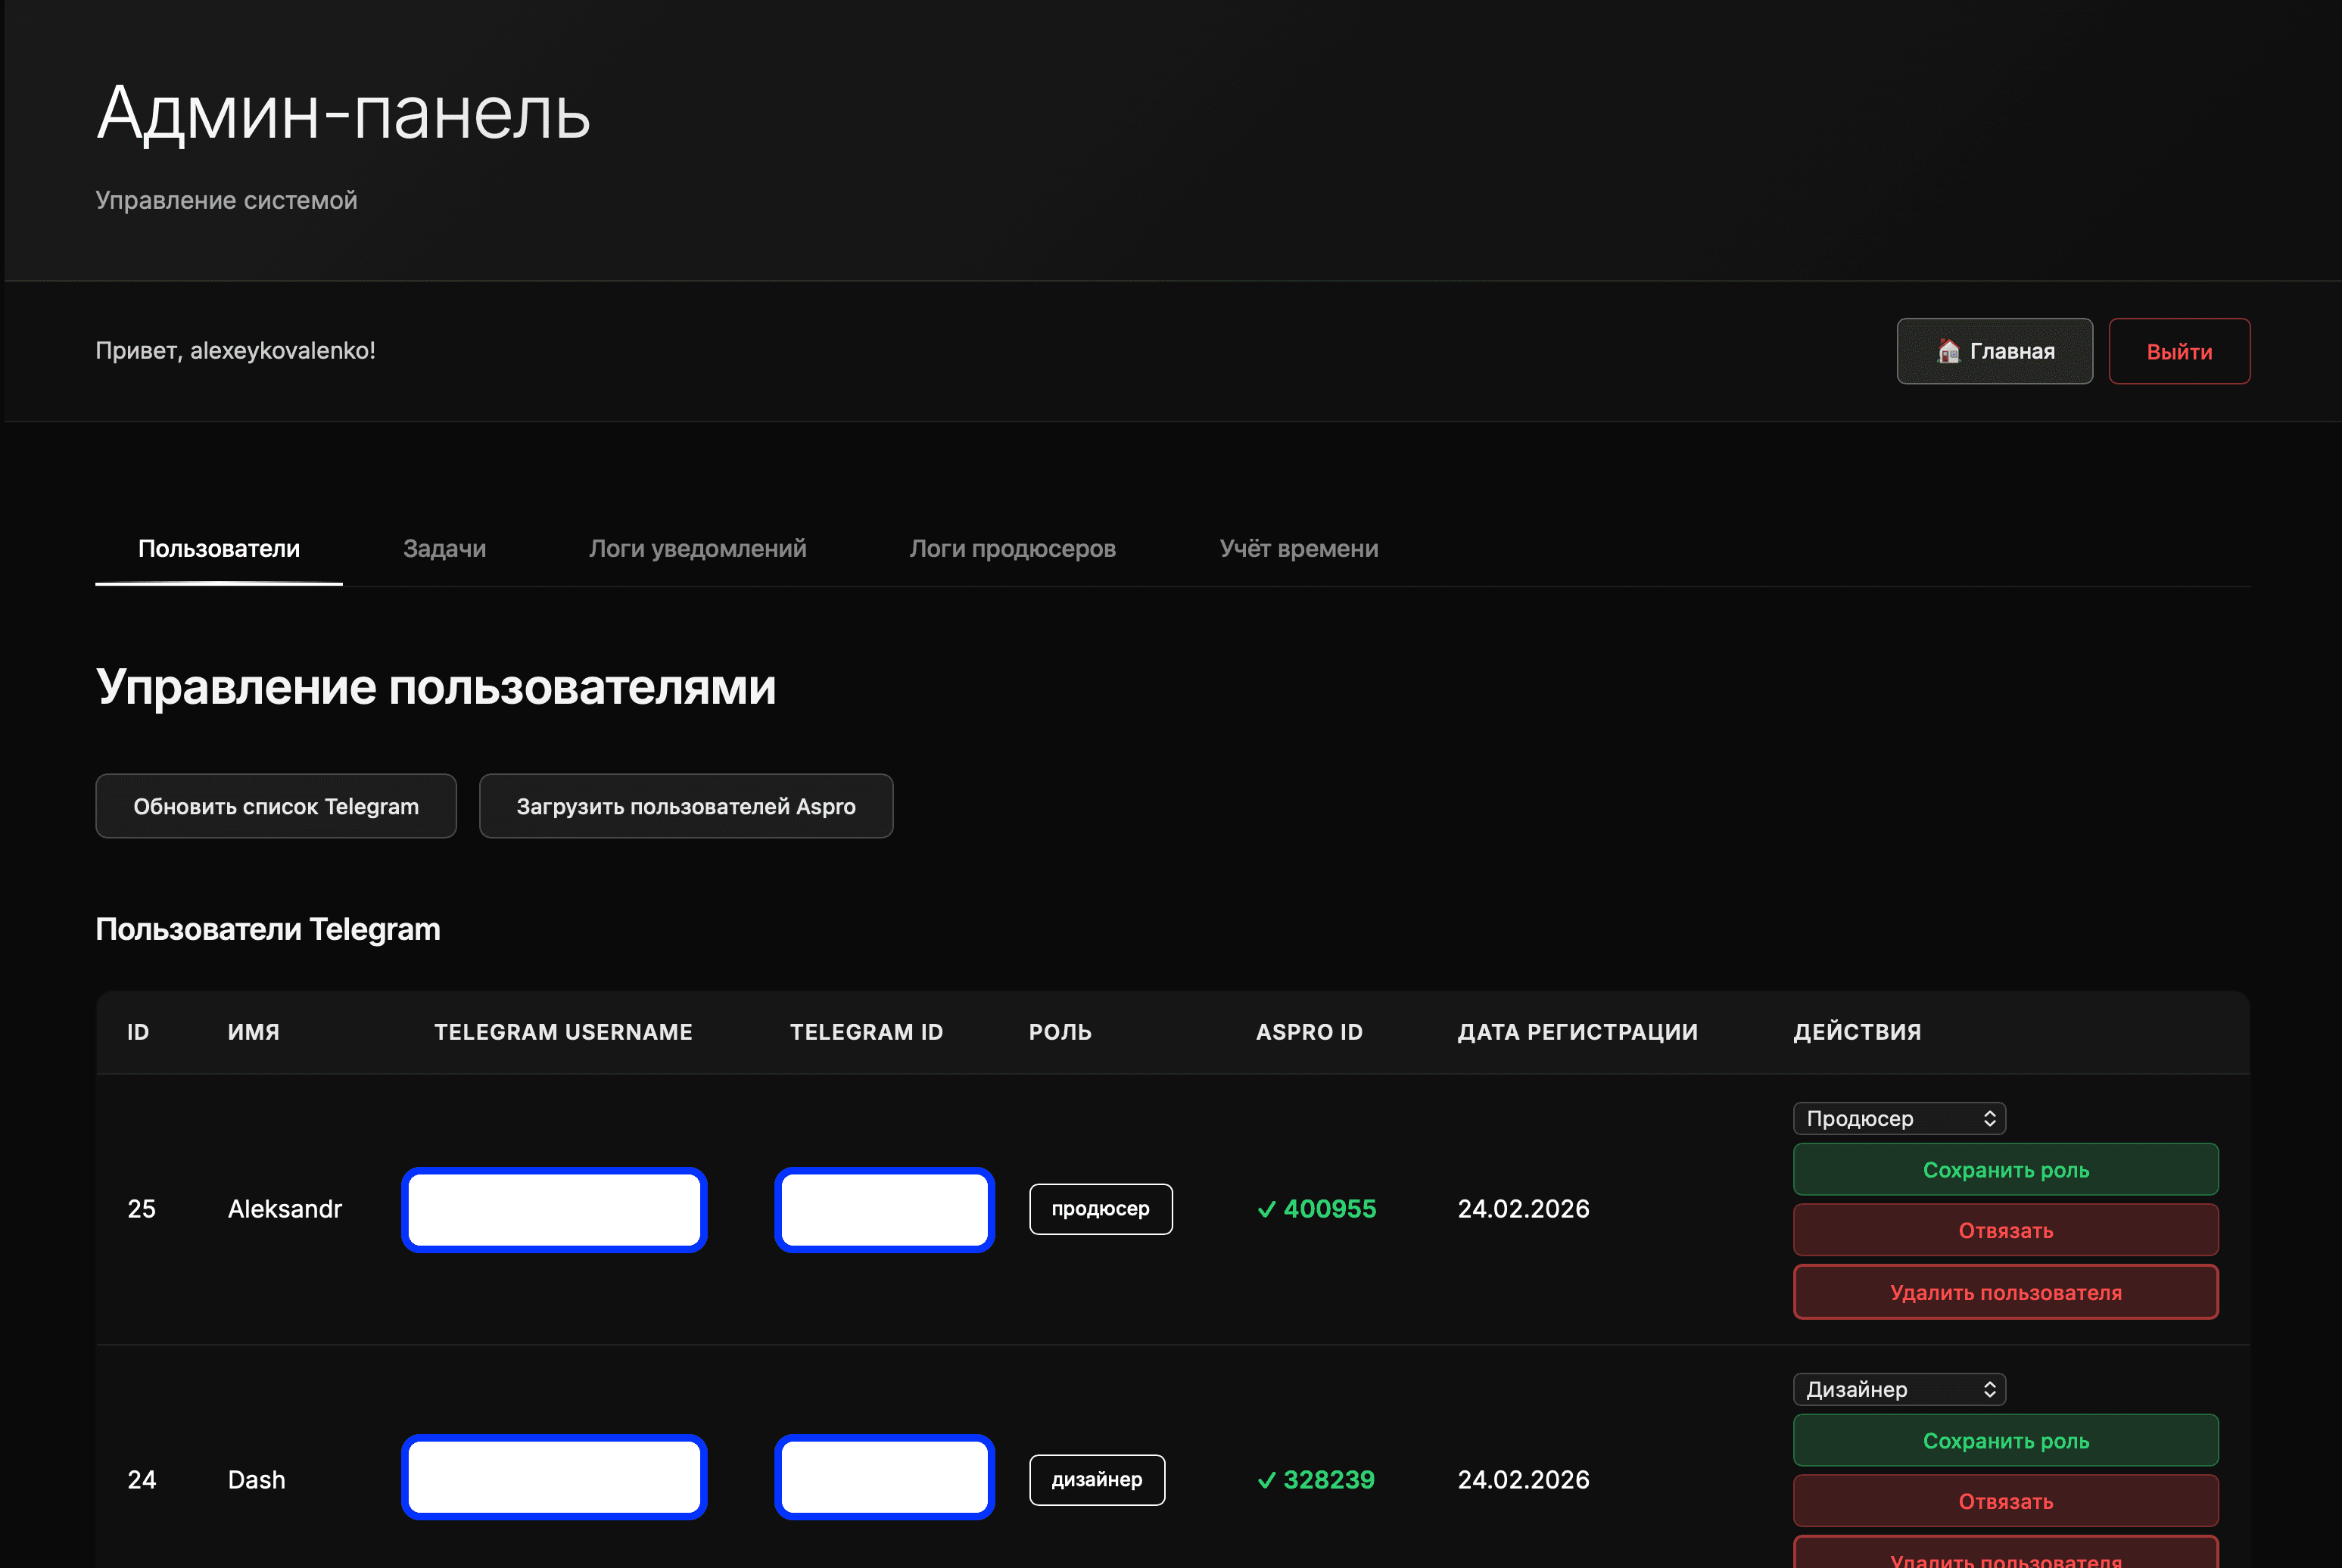Image resolution: width=2342 pixels, height=1568 pixels.
Task: Open the Учёт времени tab
Action: click(1298, 548)
